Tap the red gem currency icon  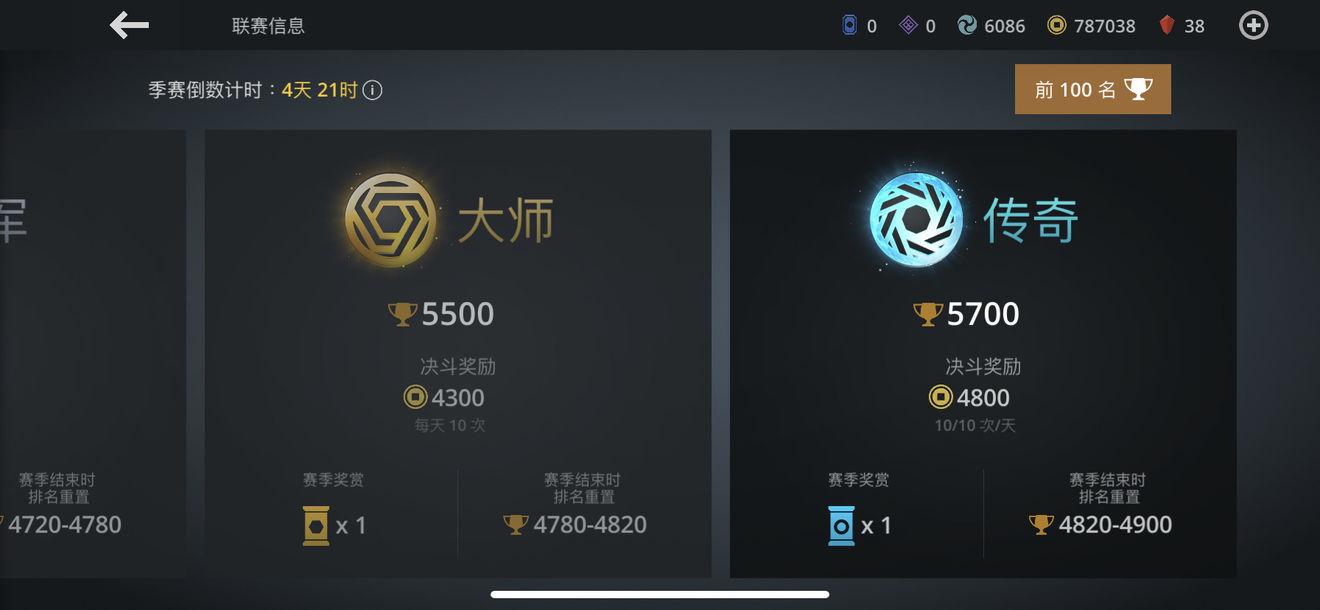coord(1166,26)
